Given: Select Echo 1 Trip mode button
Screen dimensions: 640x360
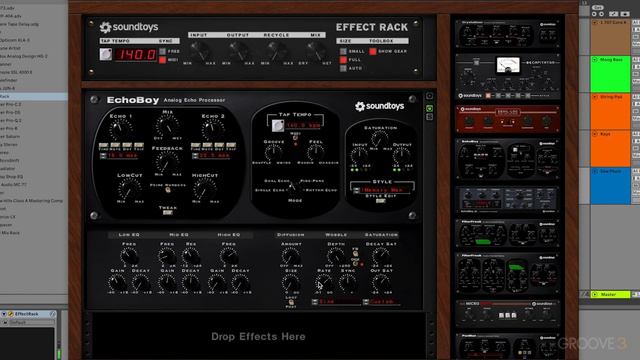Looking at the screenshot, I should 139,146.
